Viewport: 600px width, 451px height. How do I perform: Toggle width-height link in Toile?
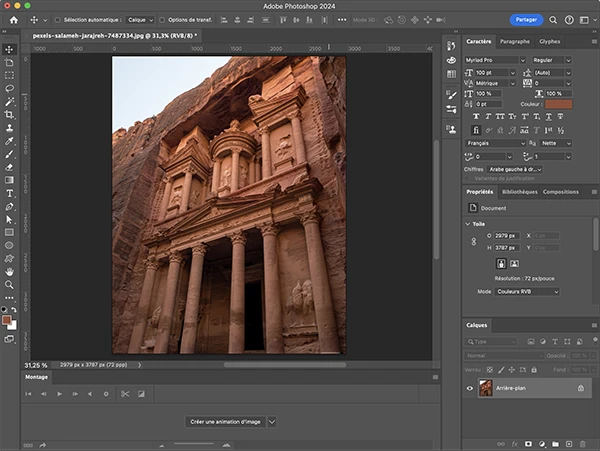click(x=474, y=242)
